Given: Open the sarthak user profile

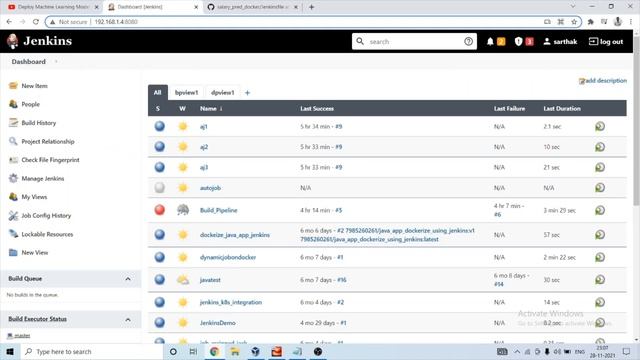Looking at the screenshot, I should tap(560, 42).
